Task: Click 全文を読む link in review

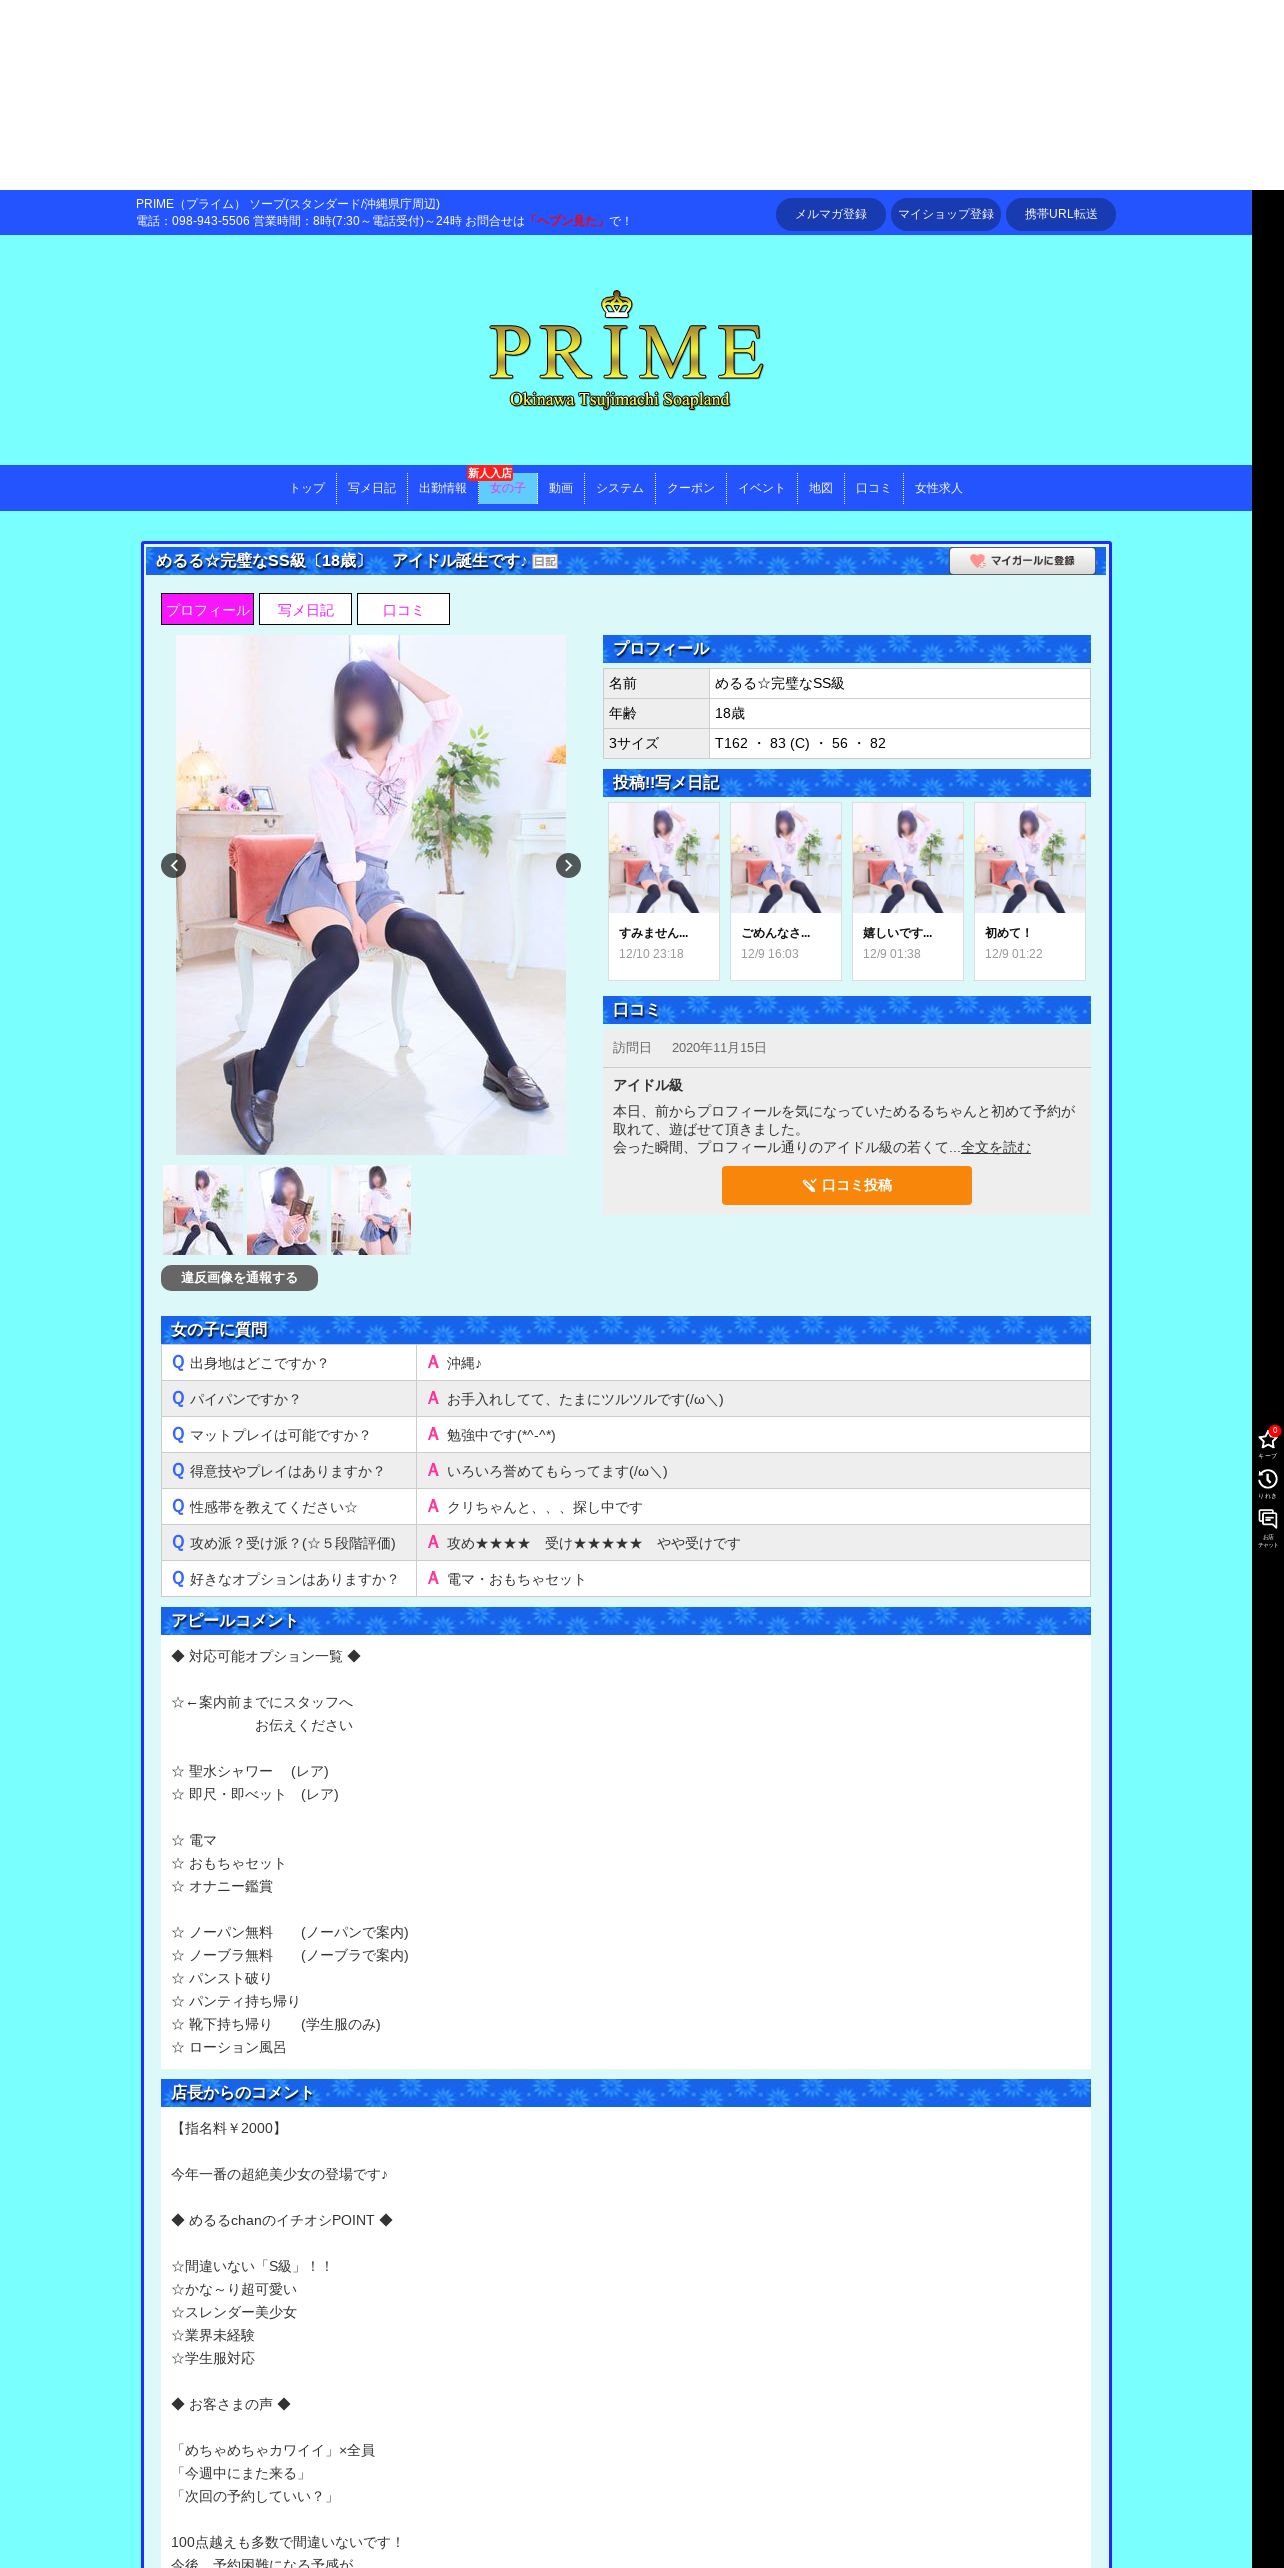Action: pos(996,1147)
